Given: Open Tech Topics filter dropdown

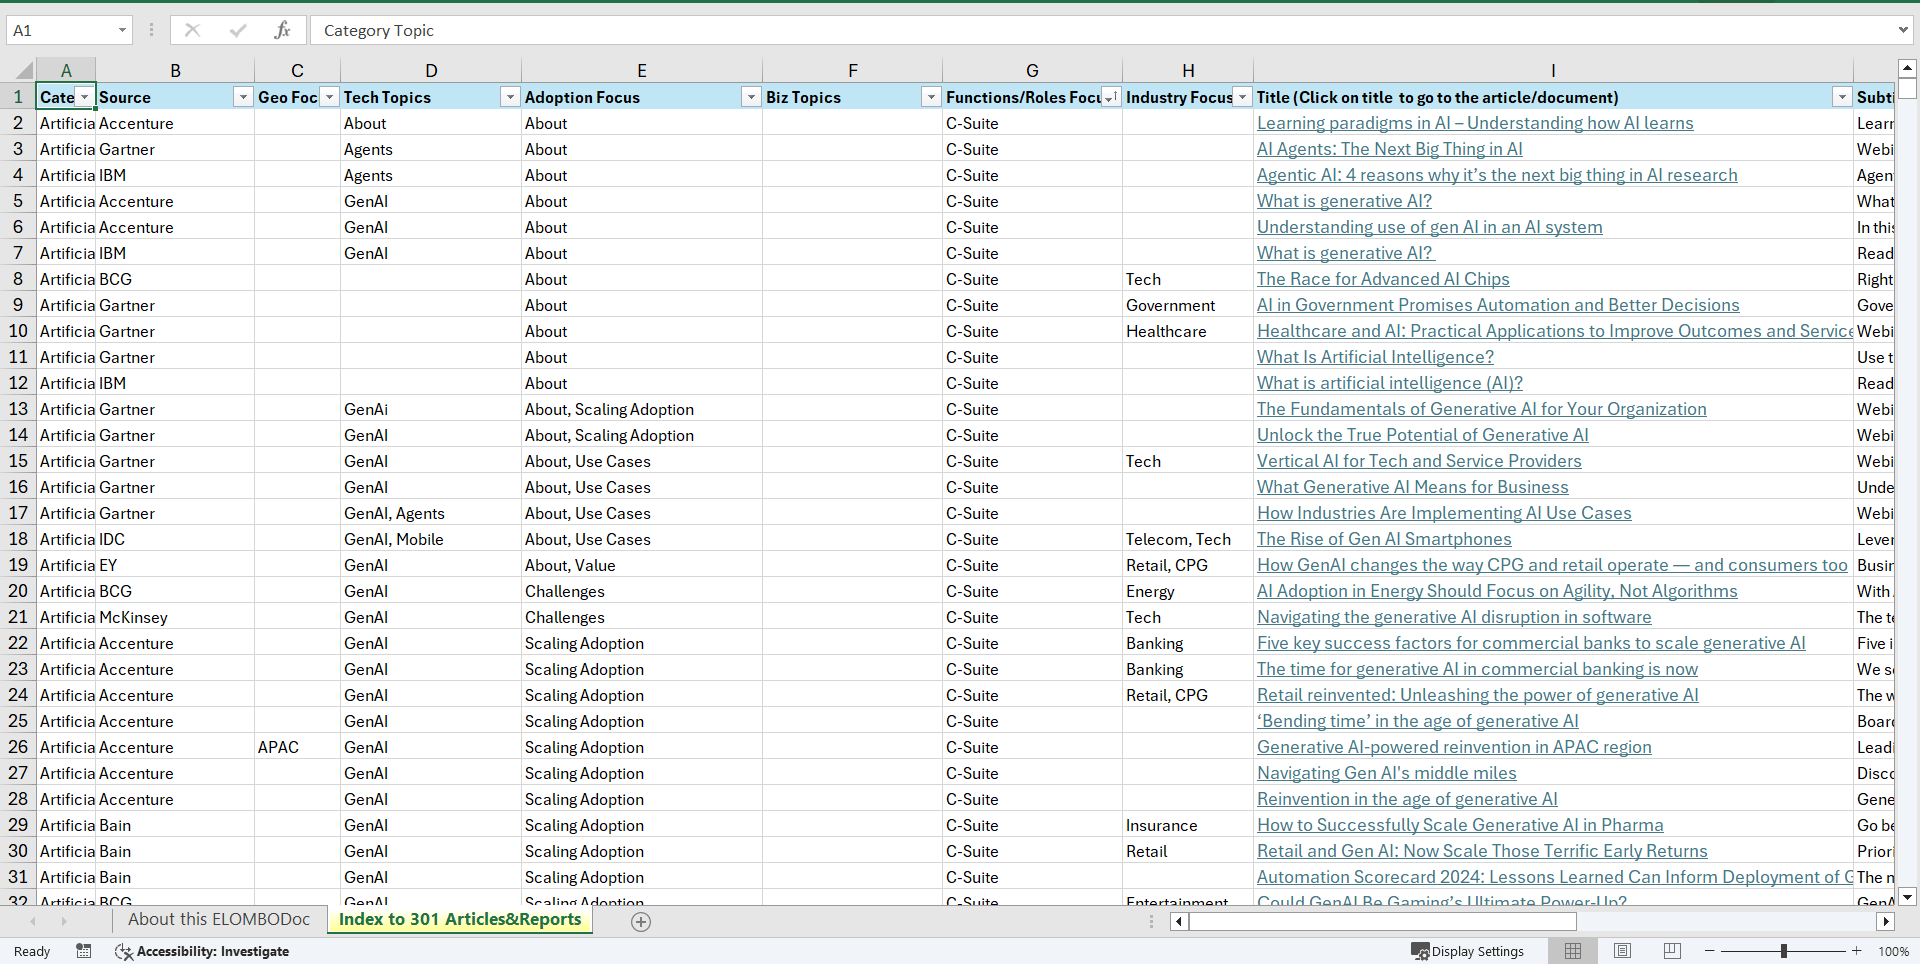Looking at the screenshot, I should 510,97.
